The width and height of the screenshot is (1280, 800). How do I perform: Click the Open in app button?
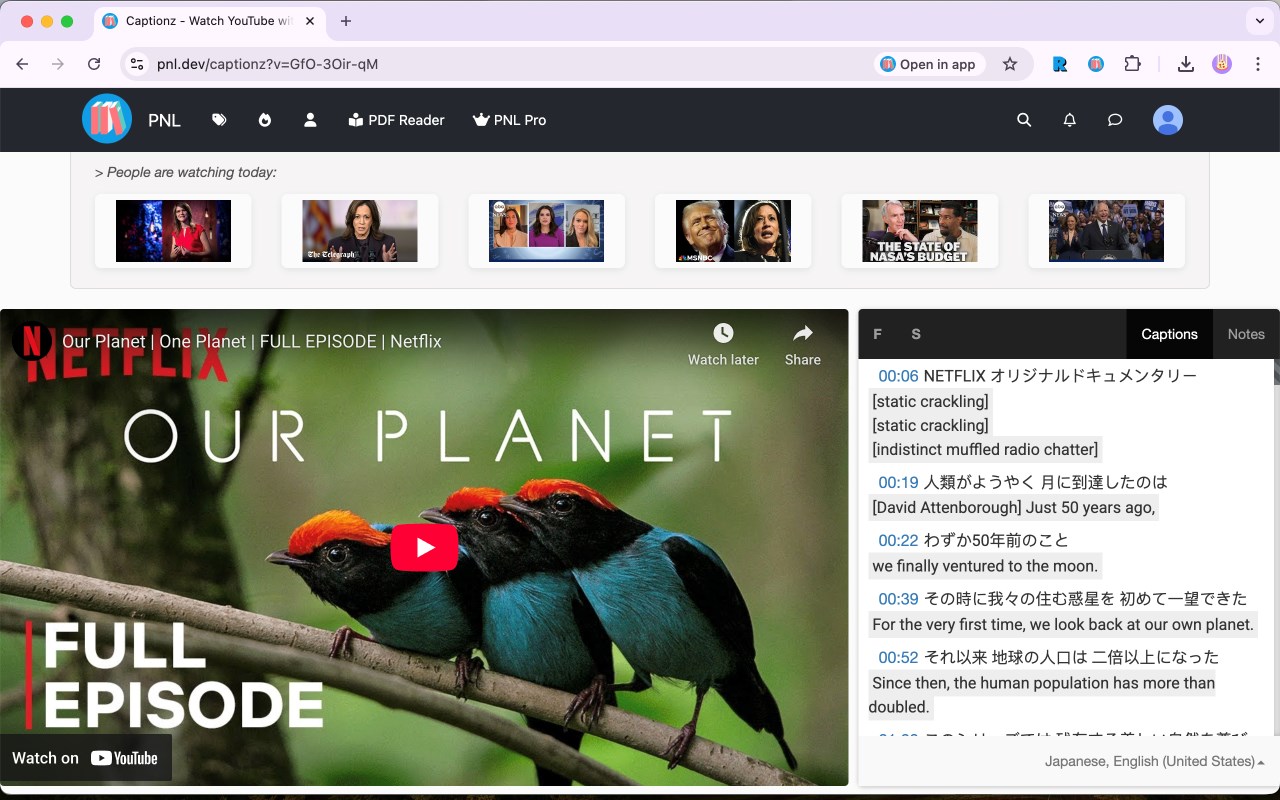pos(928,64)
